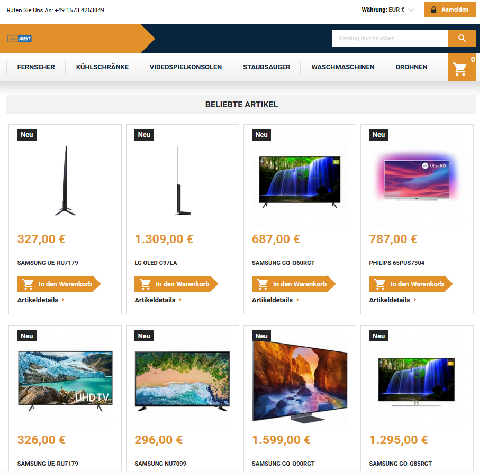Screen dimensions: 480x473
Task: Click the cart icon on the 327,00 € item
Action: point(28,284)
